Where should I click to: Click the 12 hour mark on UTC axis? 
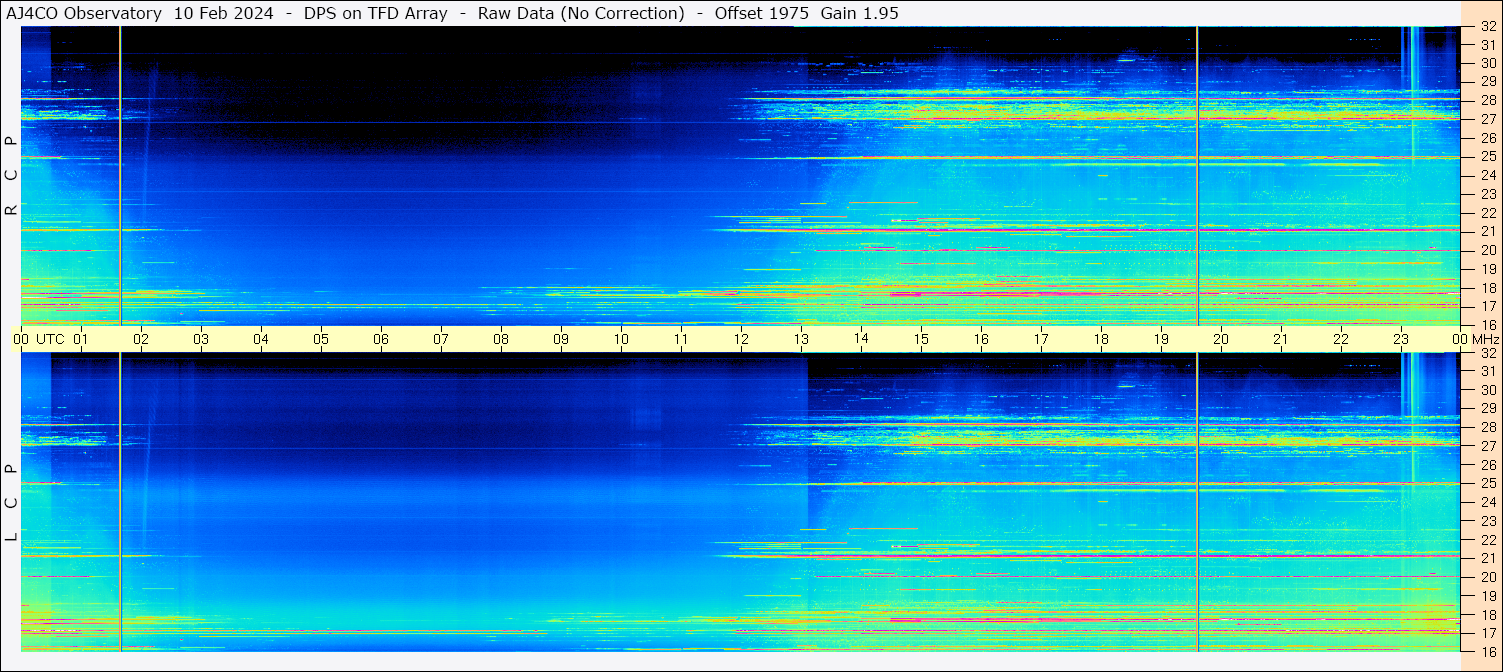[741, 339]
